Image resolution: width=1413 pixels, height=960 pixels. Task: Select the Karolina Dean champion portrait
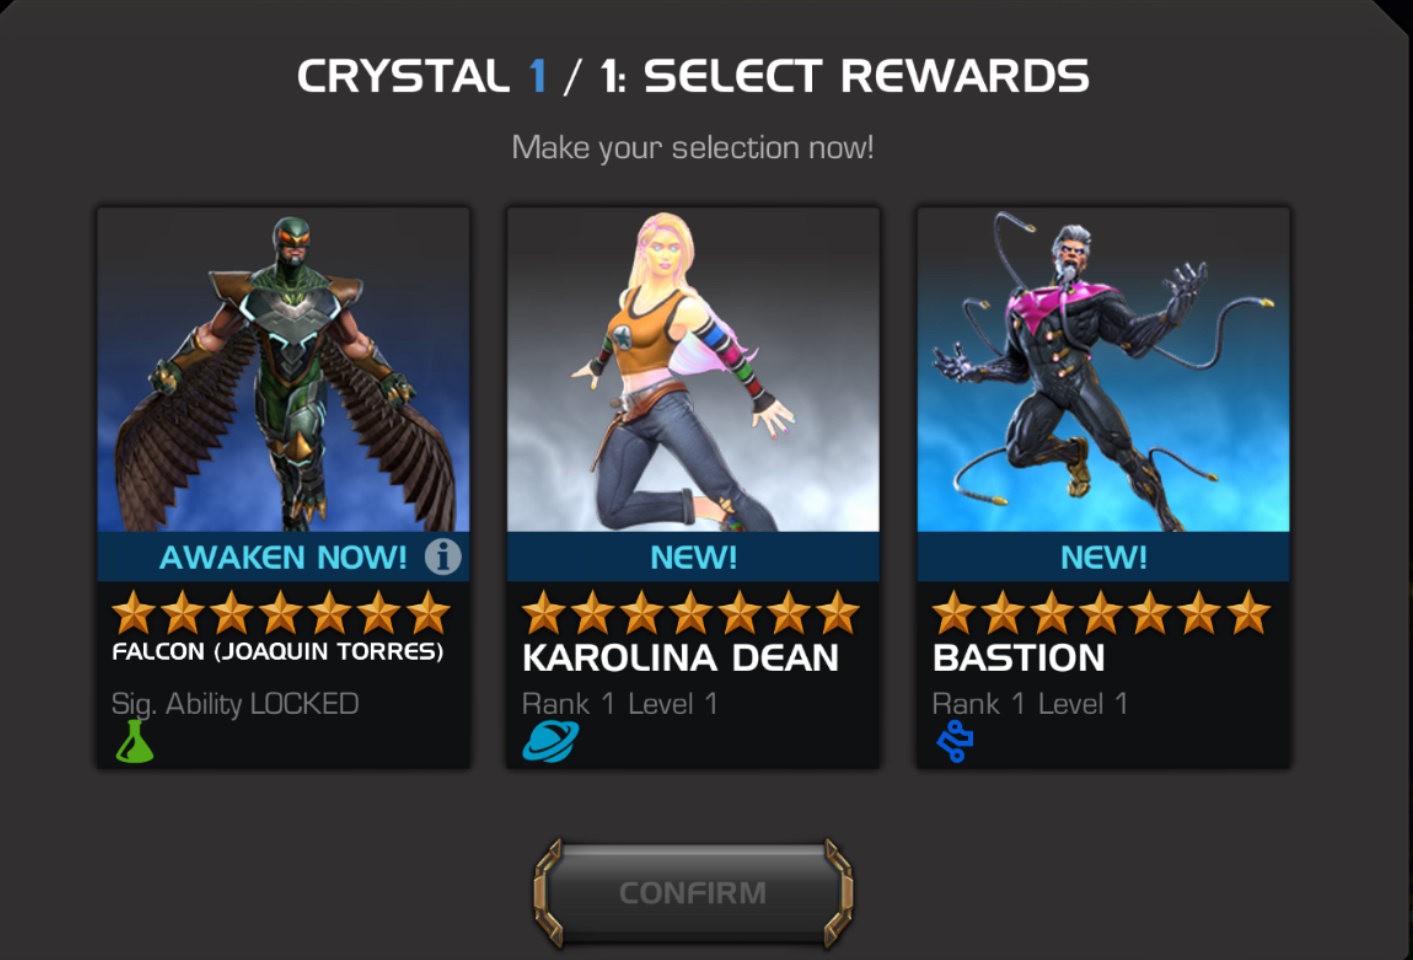pos(693,370)
